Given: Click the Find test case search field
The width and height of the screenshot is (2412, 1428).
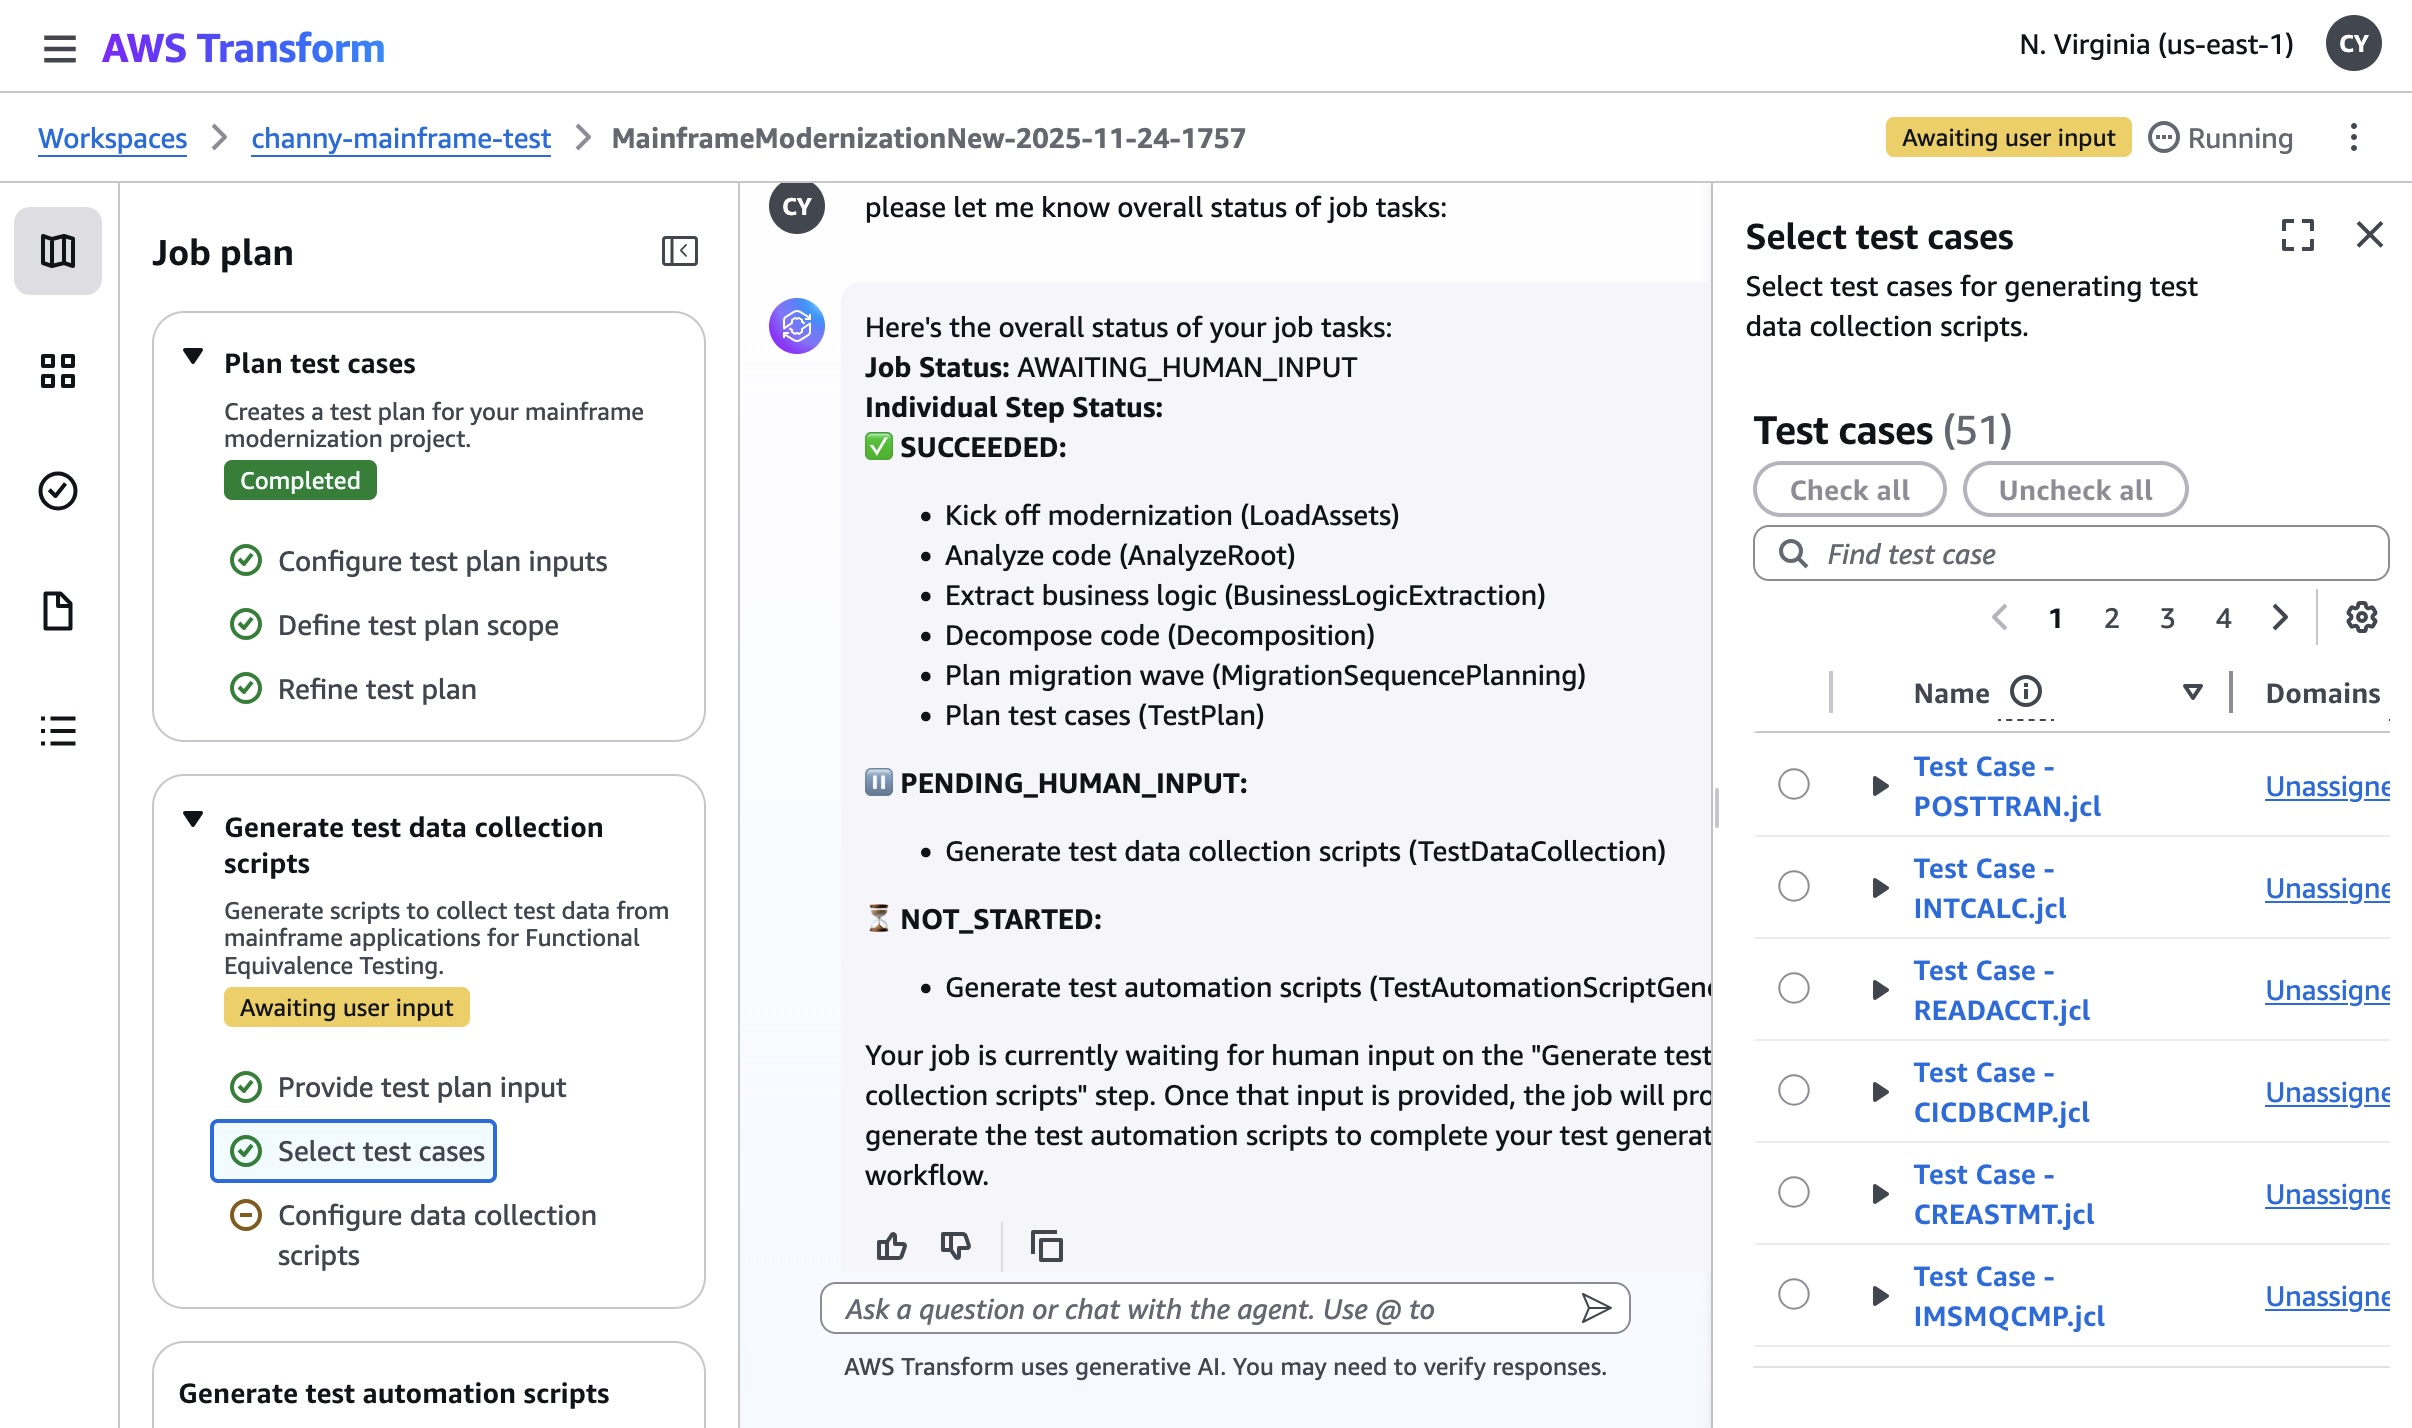Looking at the screenshot, I should pyautogui.click(x=2070, y=554).
